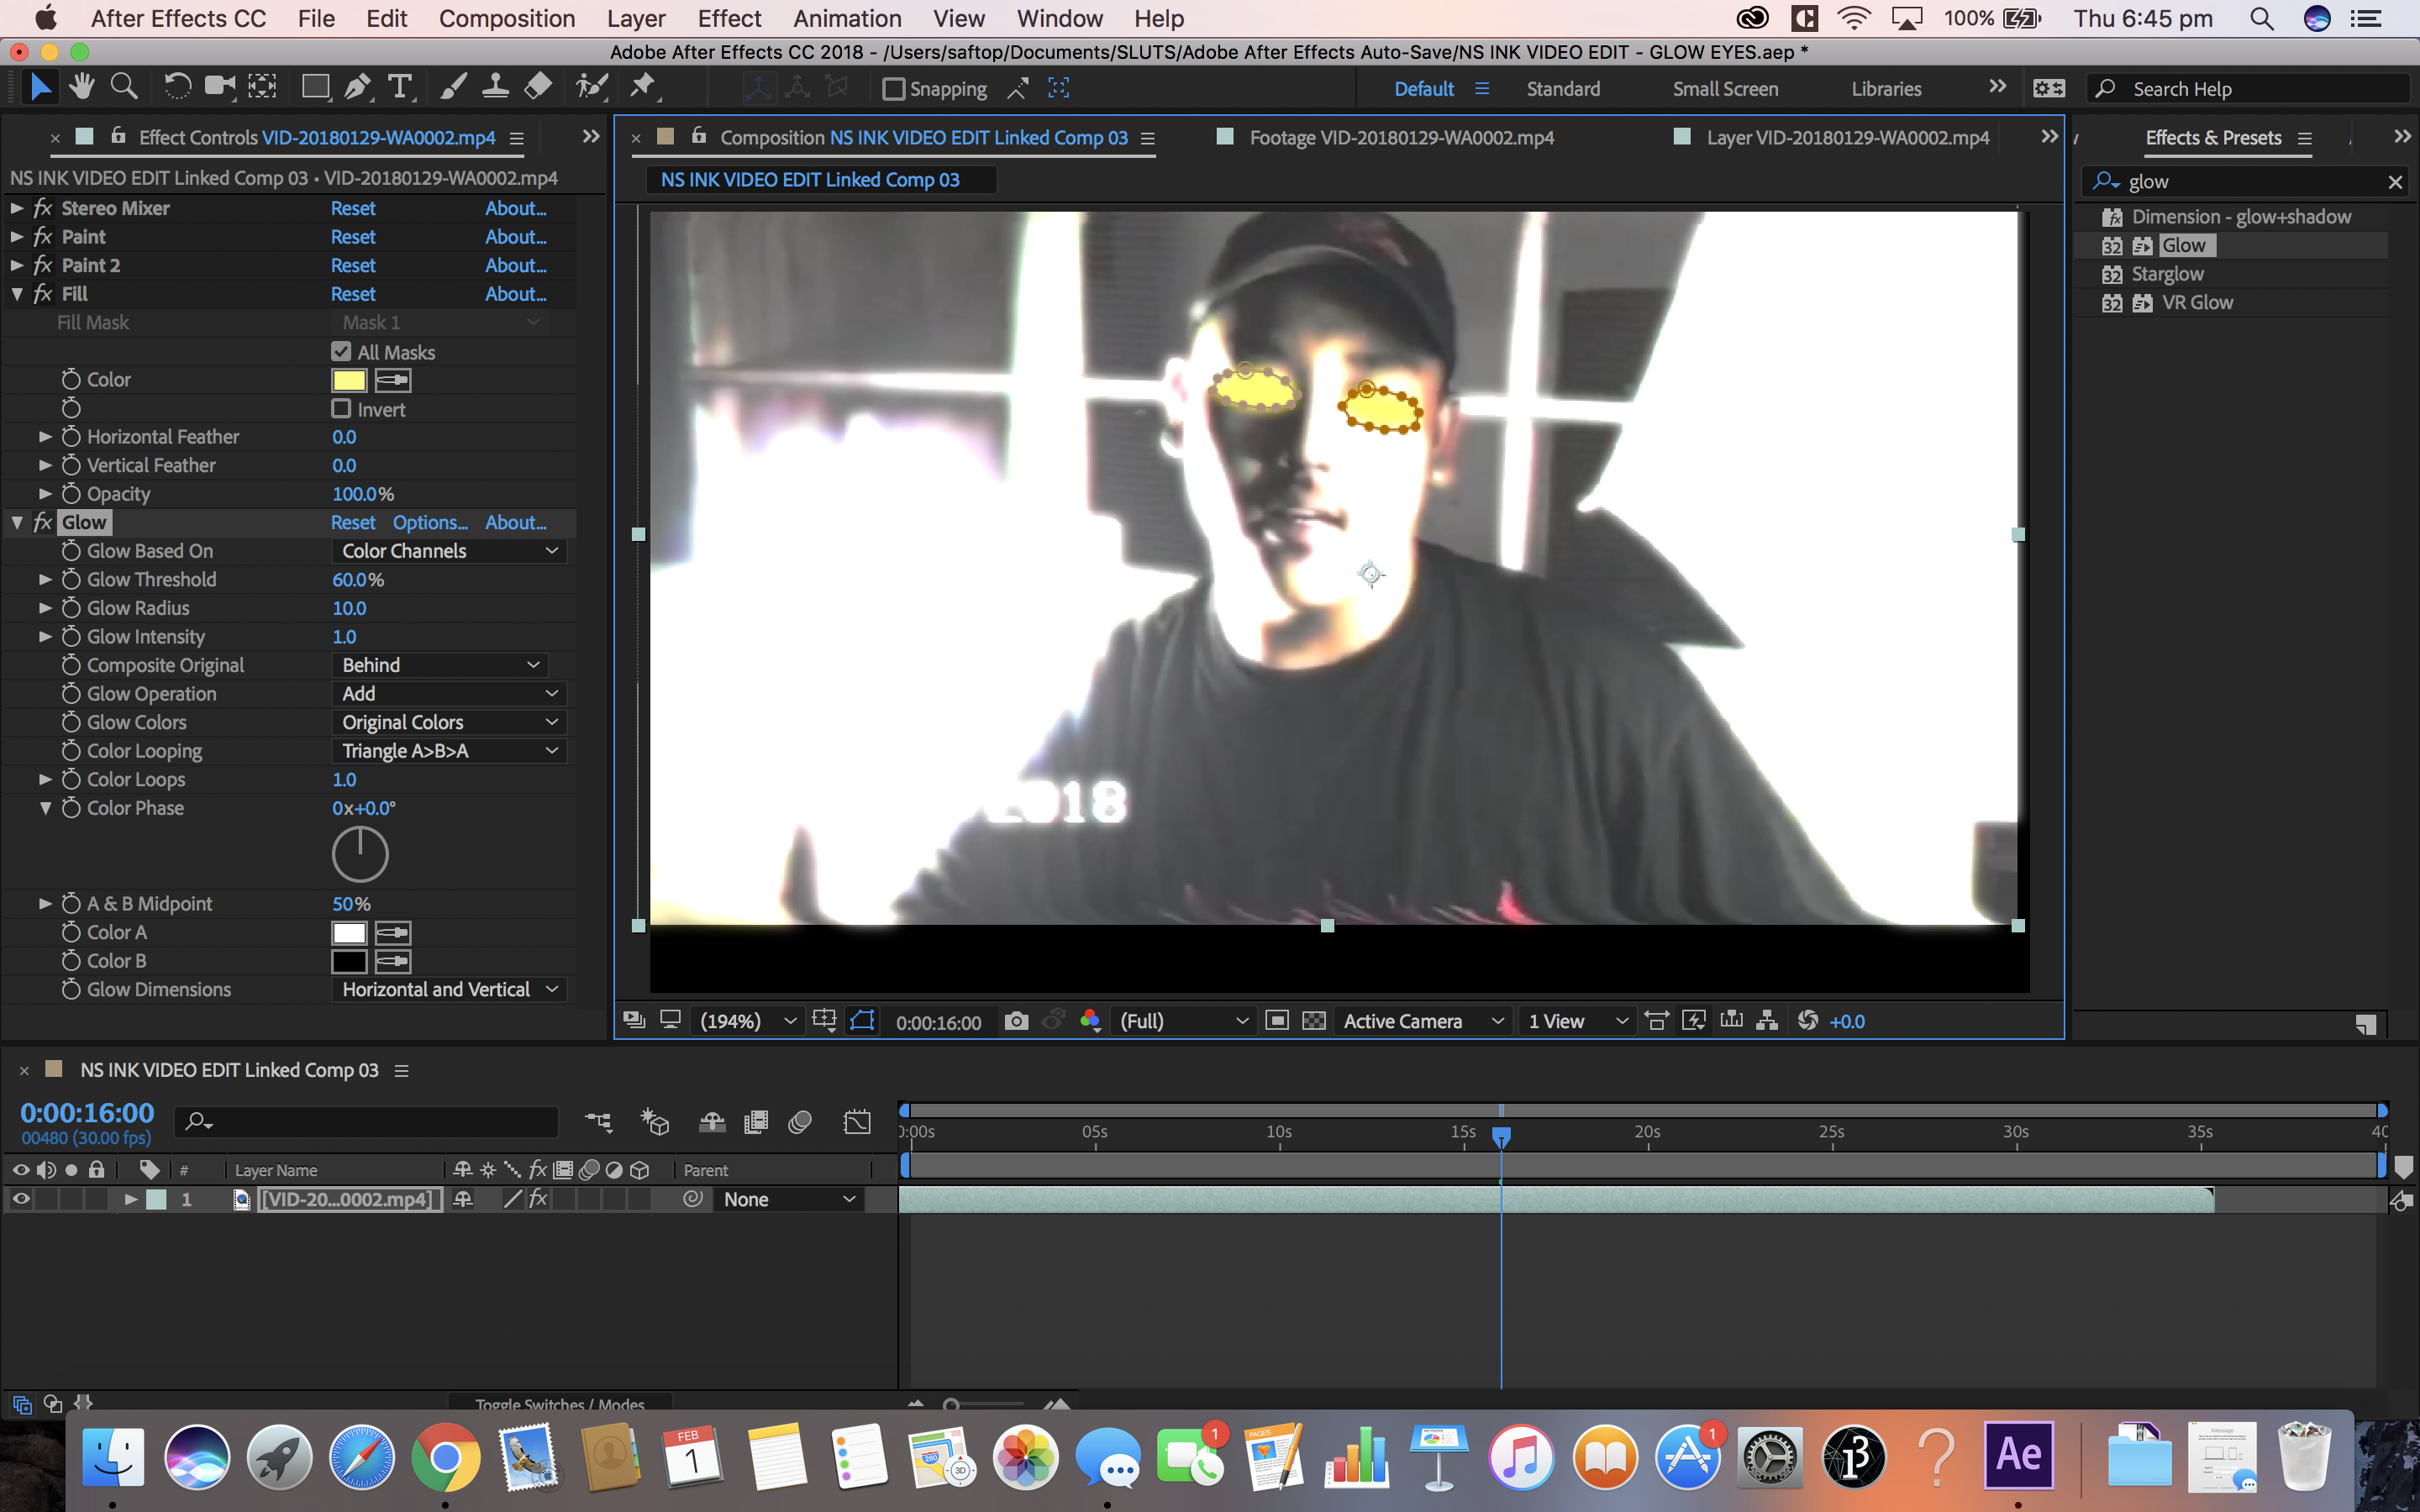Screen dimensions: 2420x1512
Task: Select the Eraser tool
Action: coord(538,88)
